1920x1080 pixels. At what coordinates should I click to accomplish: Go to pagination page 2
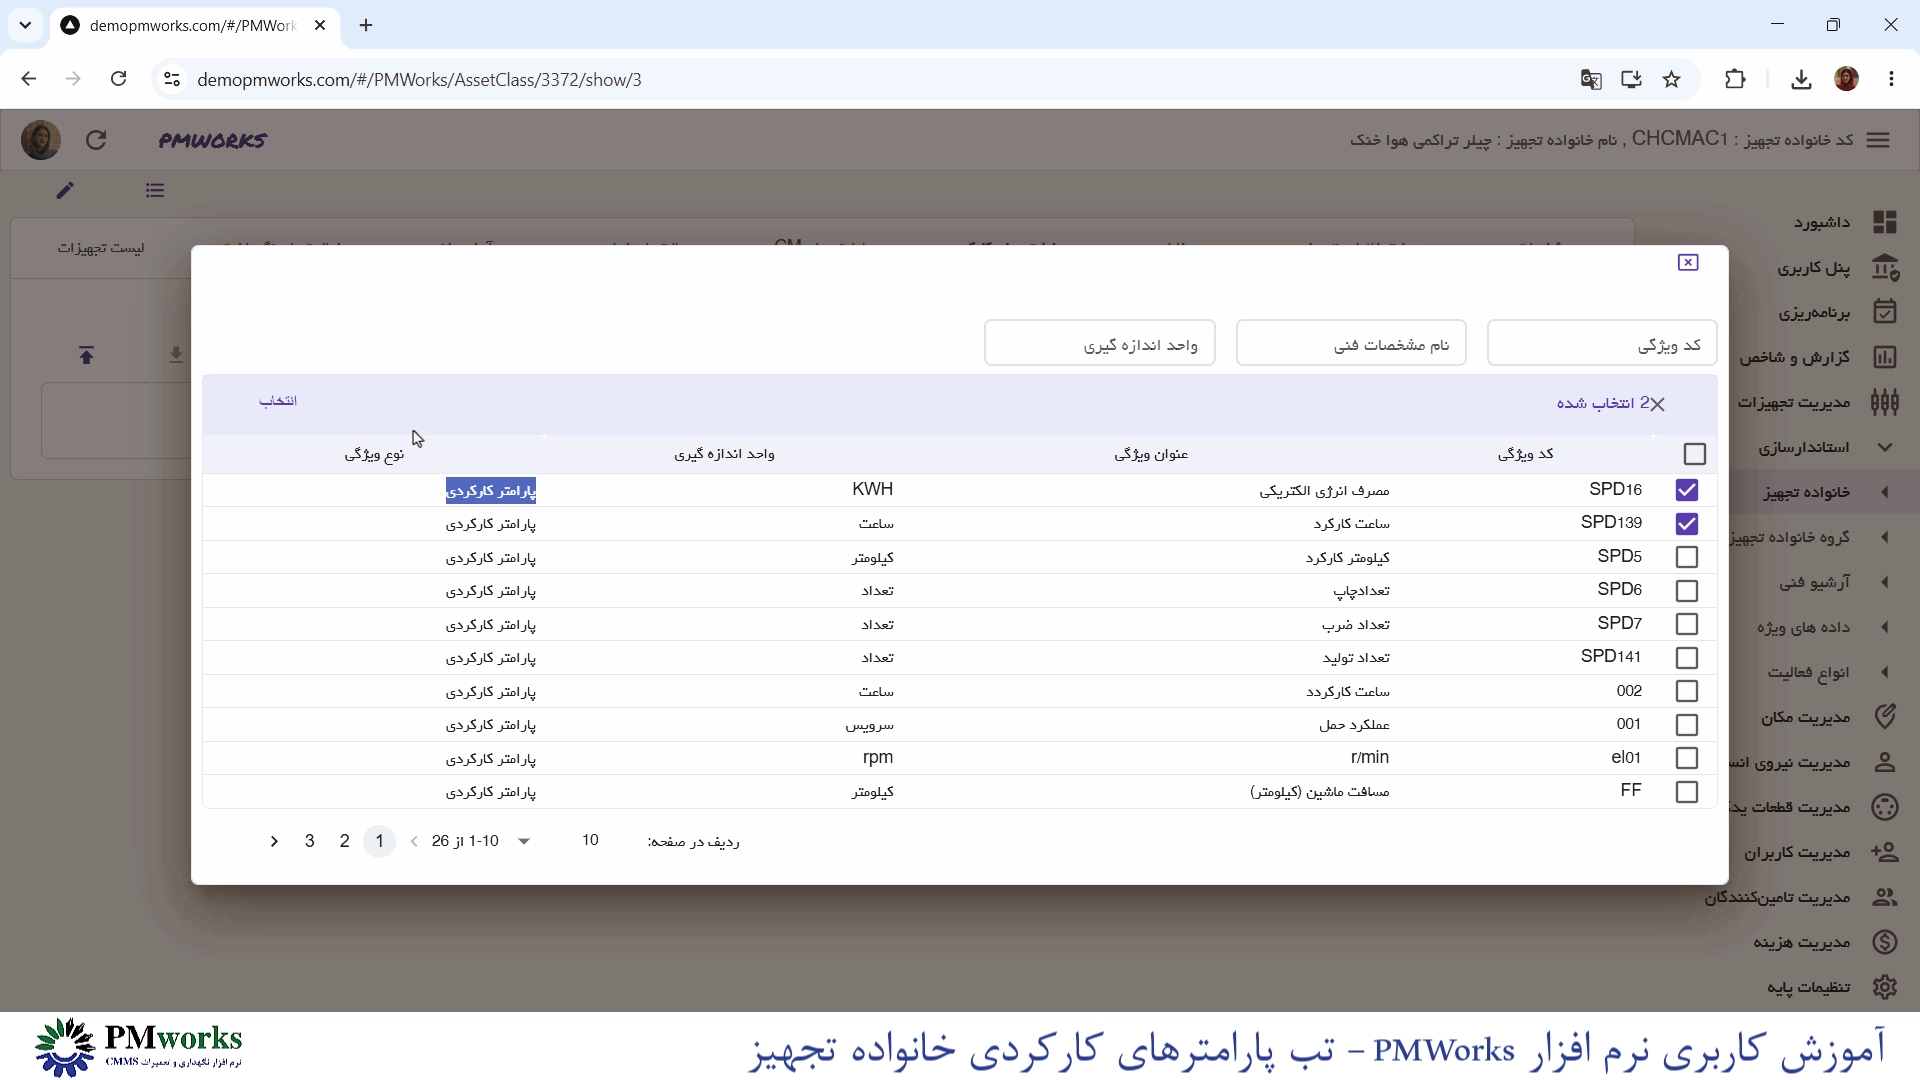(345, 842)
